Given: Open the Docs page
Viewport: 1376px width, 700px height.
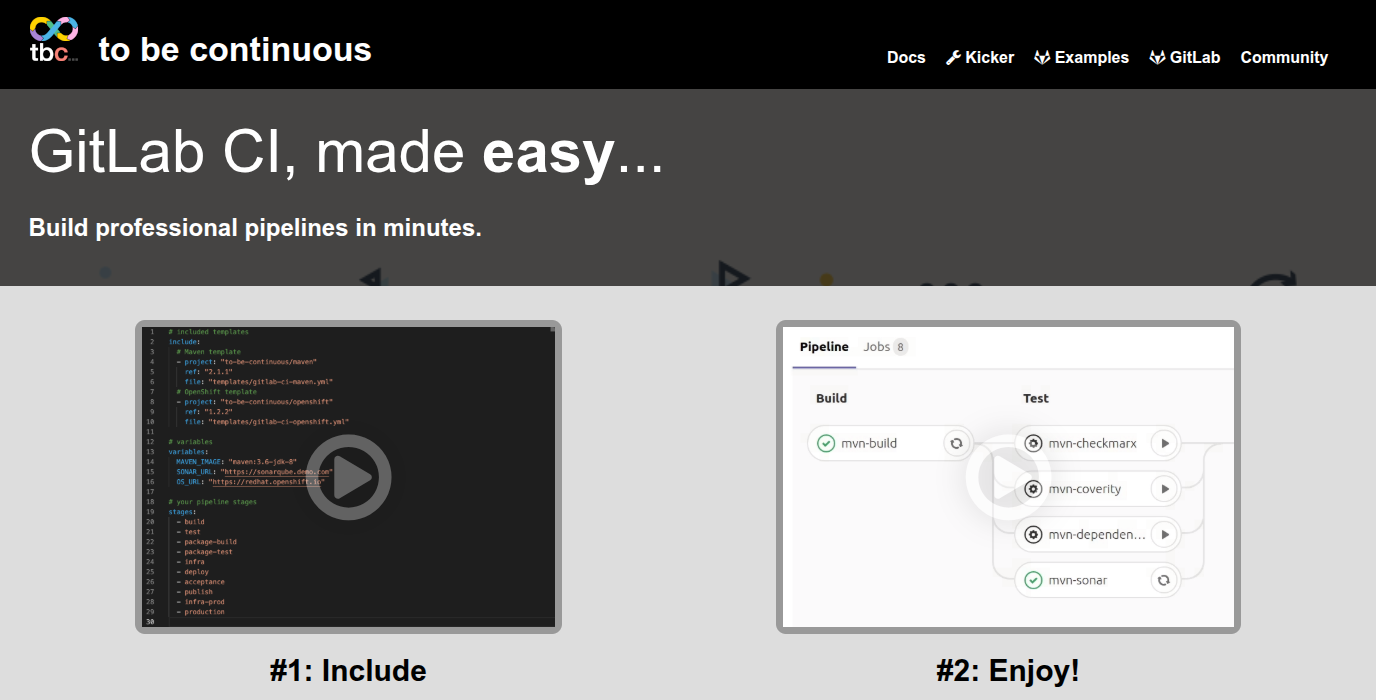Looking at the screenshot, I should (906, 57).
